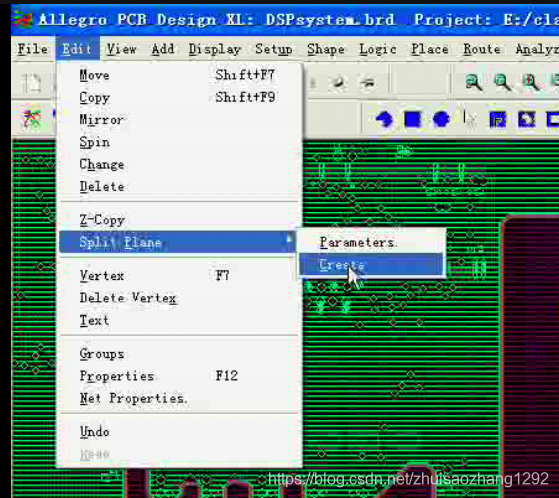
Task: Choose Move from the Edit menu
Action: click(x=179, y=75)
